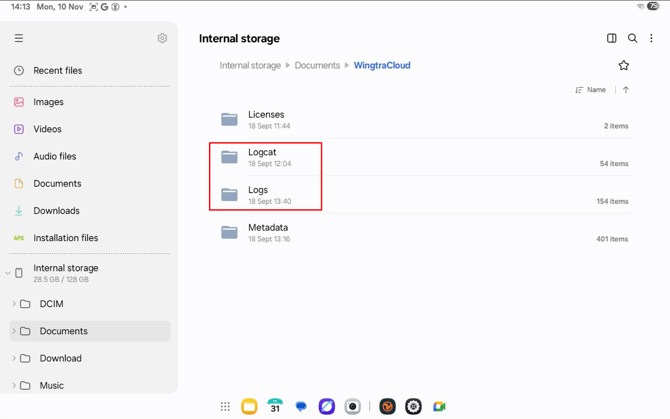Open sort by Name options
This screenshot has height=419, width=670.
pyautogui.click(x=591, y=90)
